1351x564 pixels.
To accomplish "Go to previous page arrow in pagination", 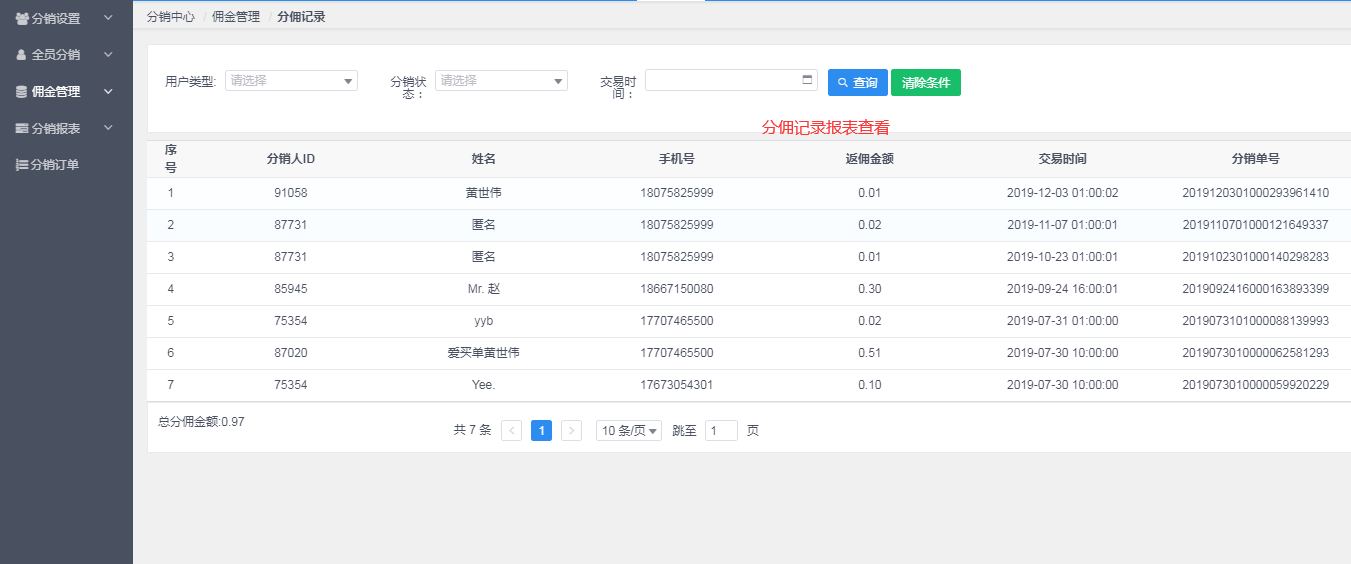I will pyautogui.click(x=511, y=431).
